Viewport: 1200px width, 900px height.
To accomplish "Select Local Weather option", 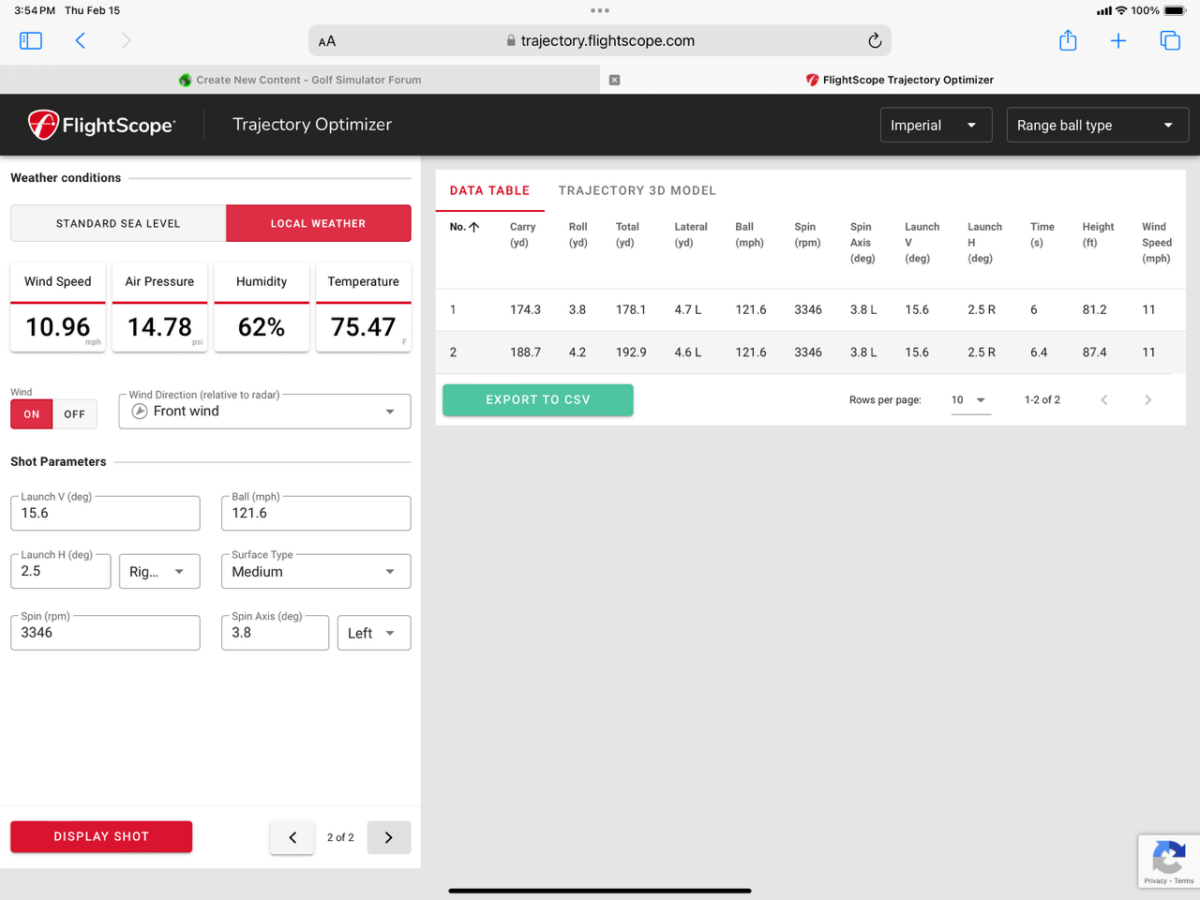I will click(318, 223).
